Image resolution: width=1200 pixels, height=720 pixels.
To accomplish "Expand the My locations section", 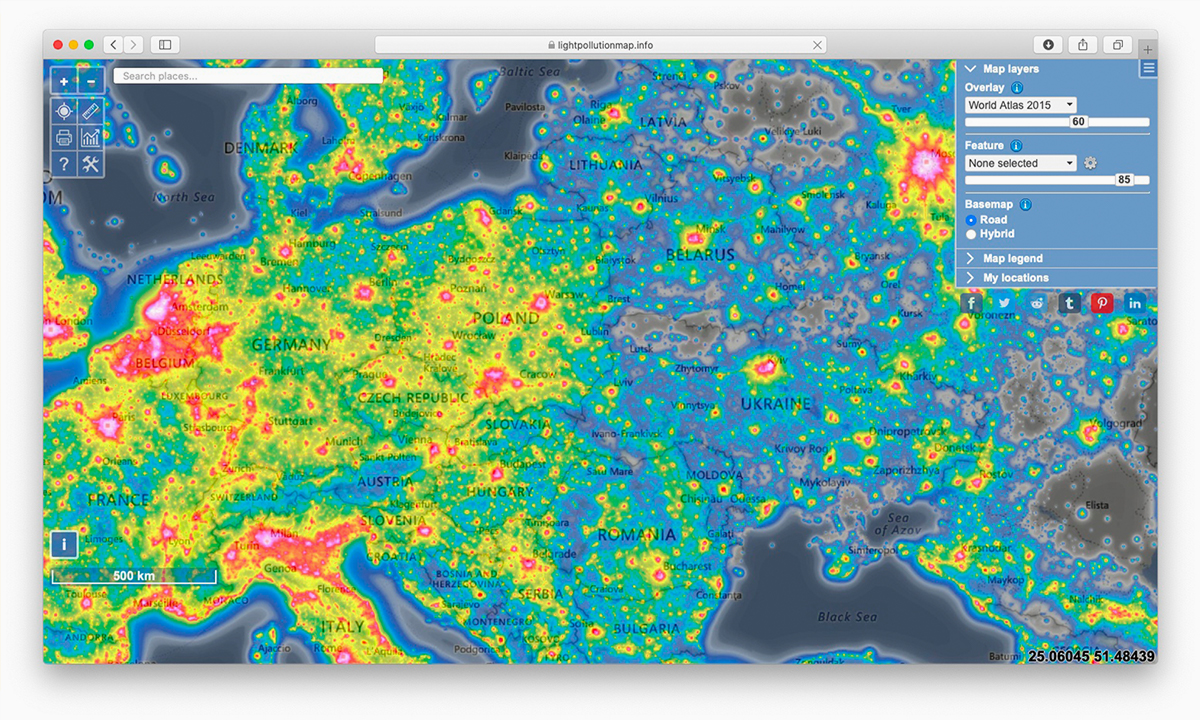I will tap(1015, 278).
